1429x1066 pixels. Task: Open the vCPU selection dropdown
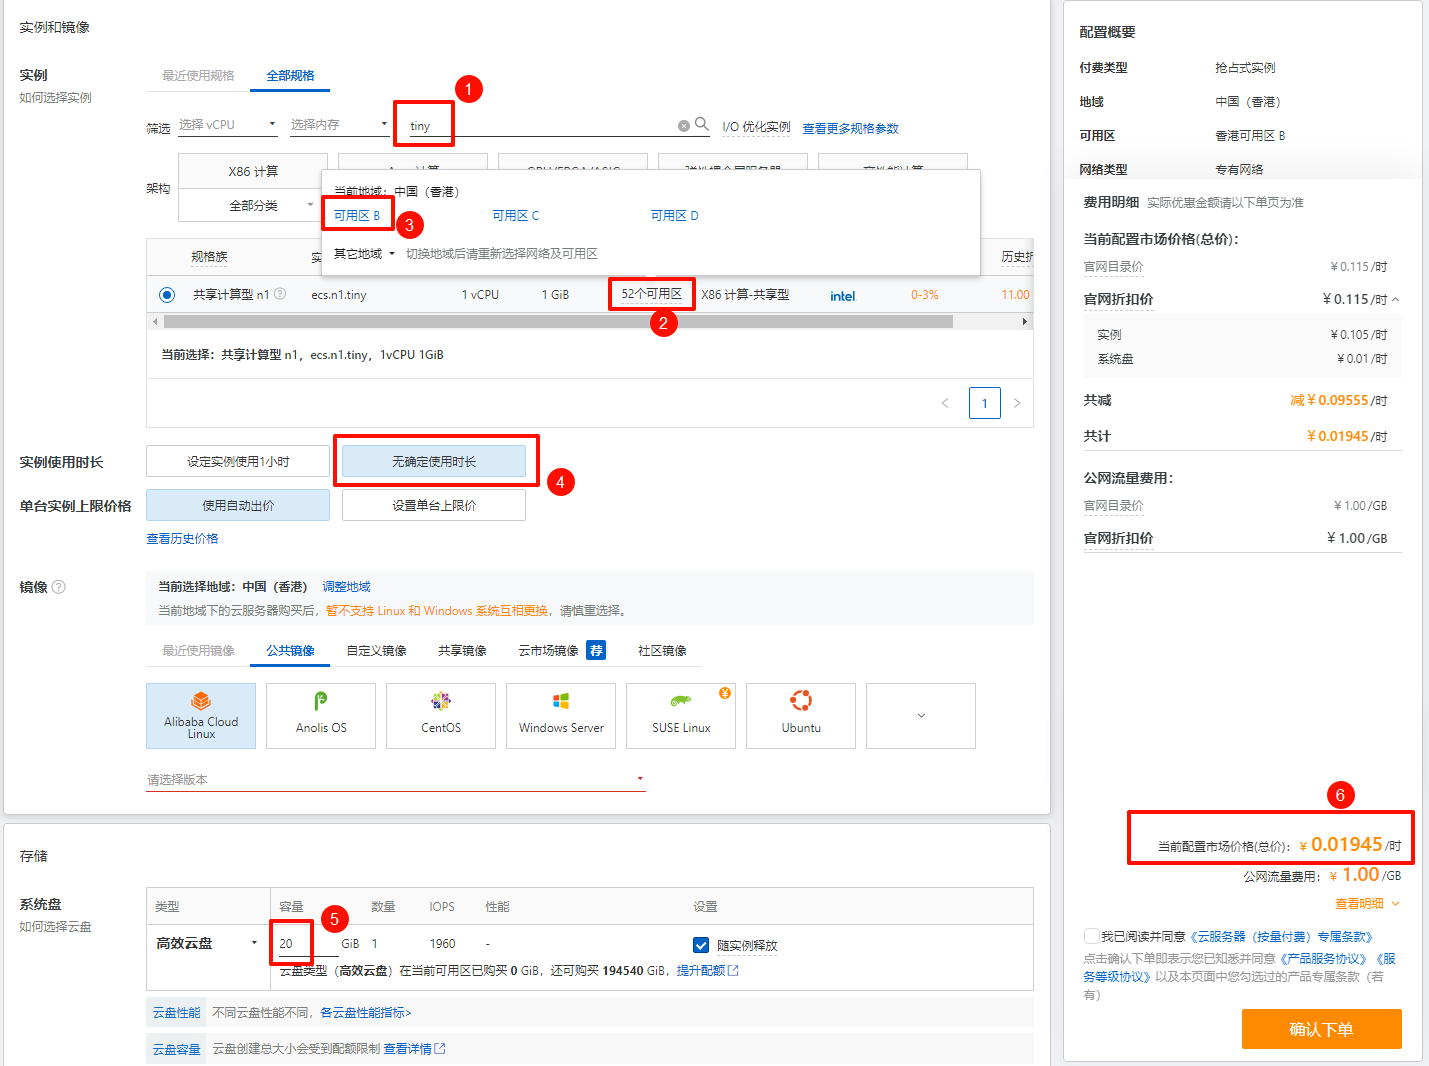coord(227,125)
